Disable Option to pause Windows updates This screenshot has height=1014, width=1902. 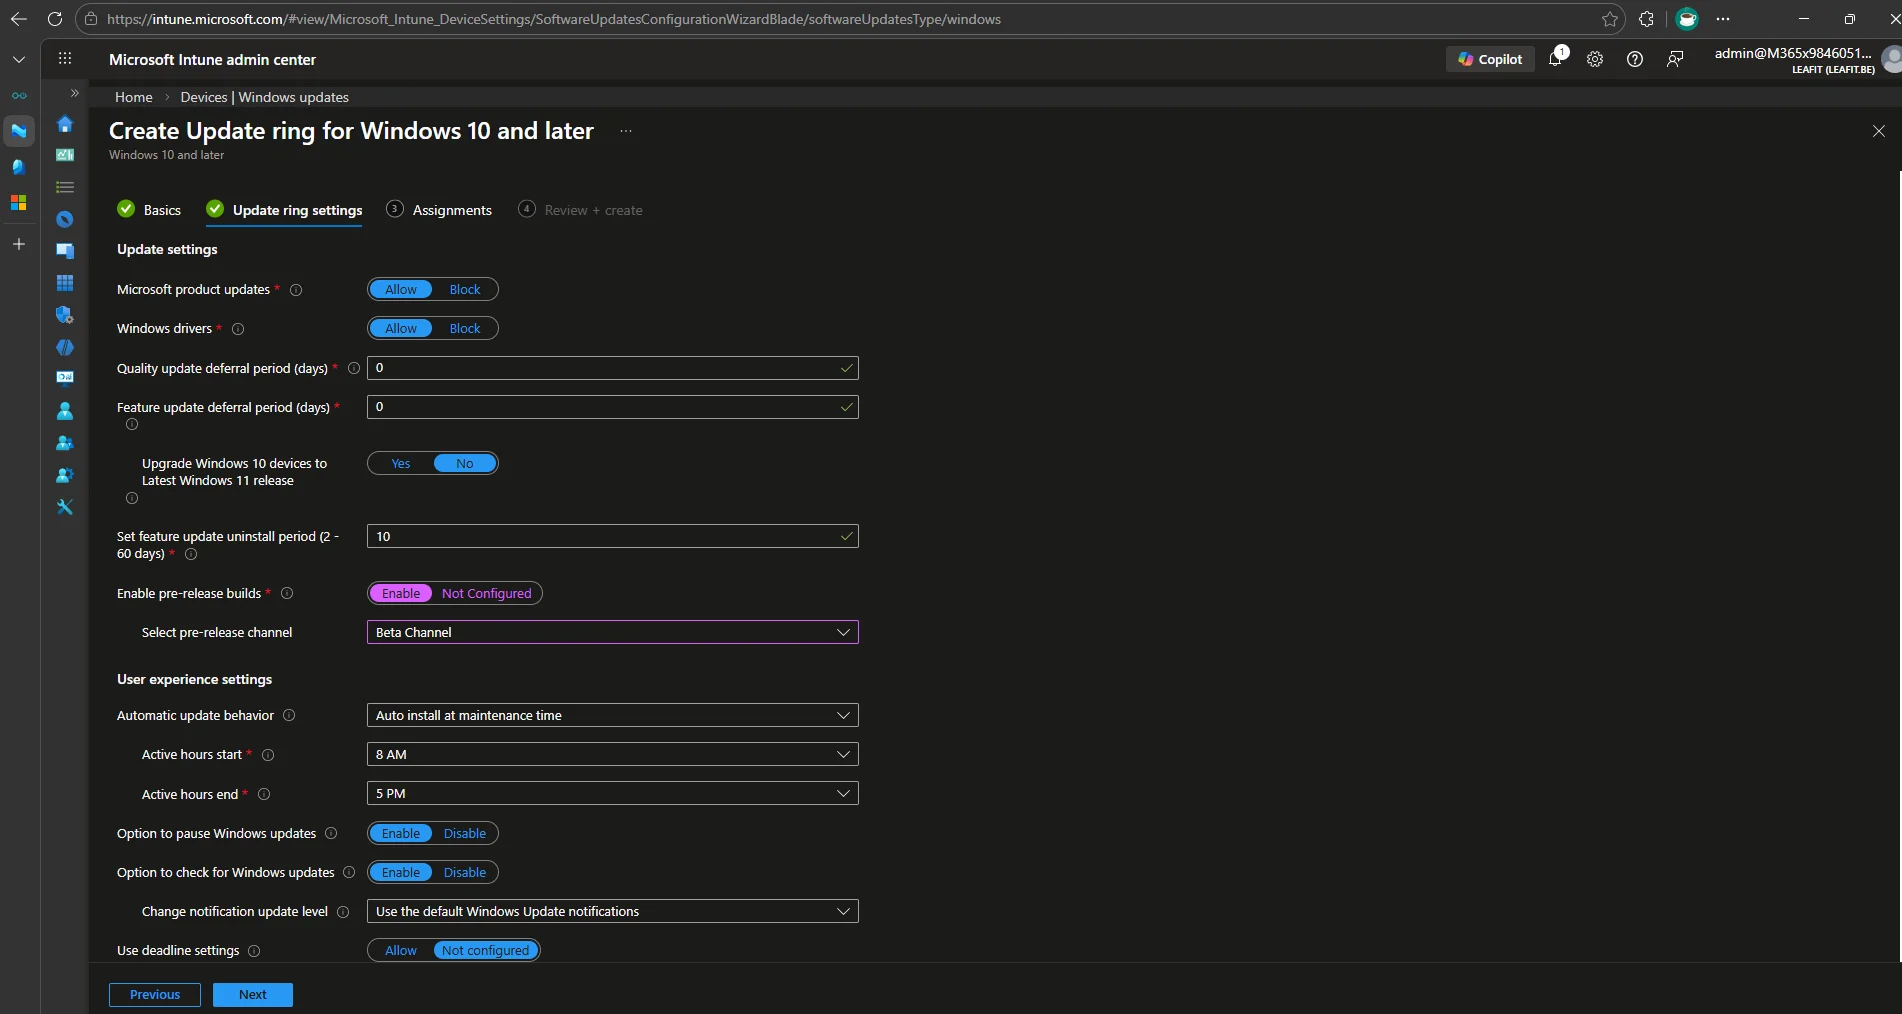pyautogui.click(x=465, y=833)
